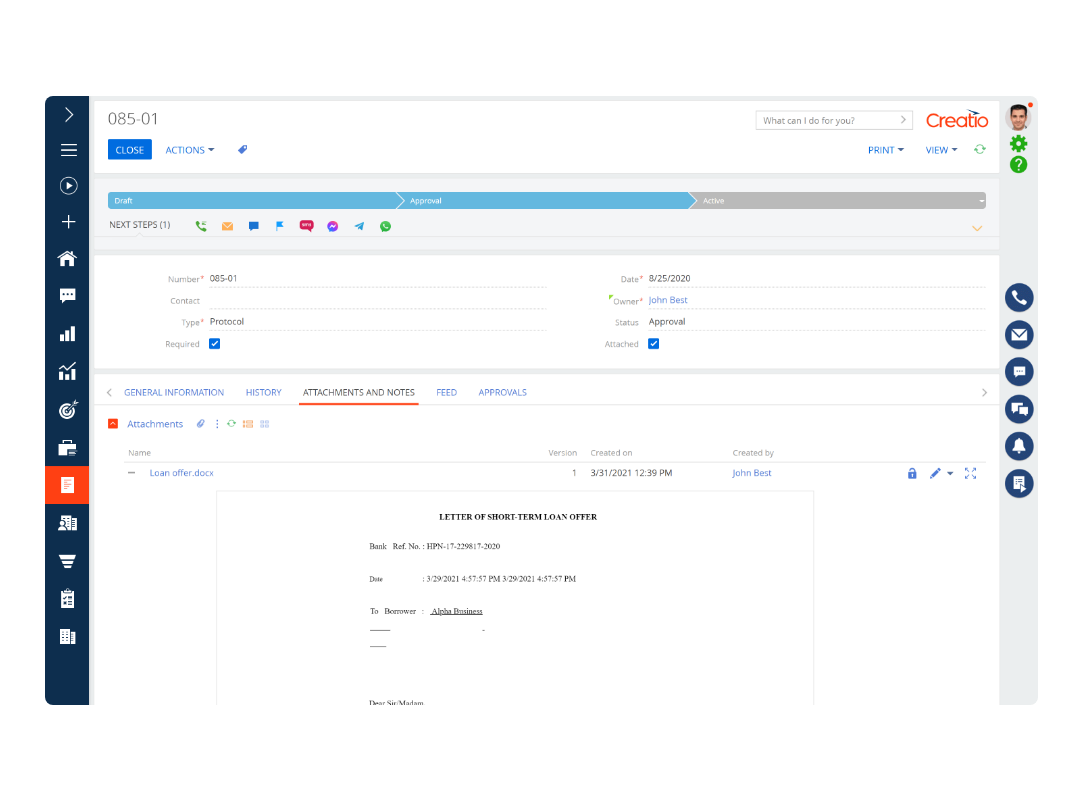Click the Telegram icon in next steps

click(x=359, y=226)
